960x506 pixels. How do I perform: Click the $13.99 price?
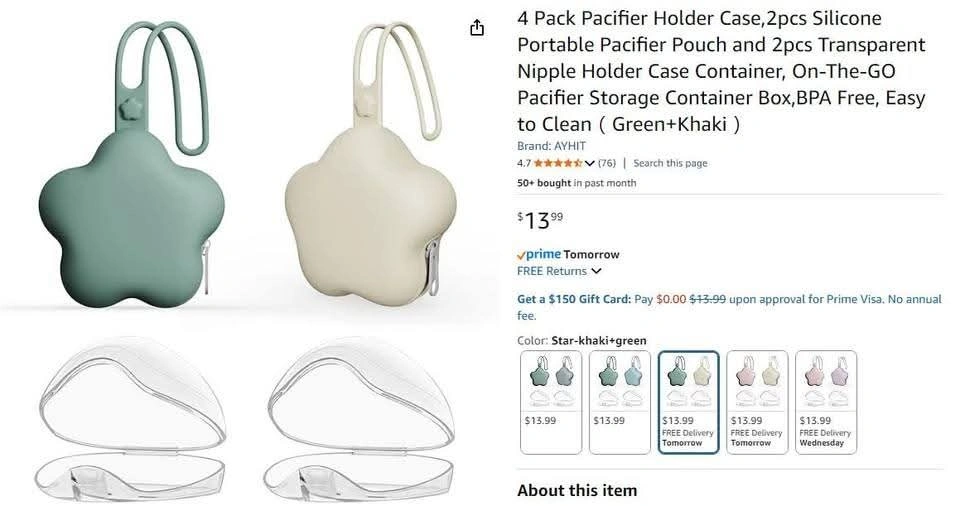click(540, 221)
